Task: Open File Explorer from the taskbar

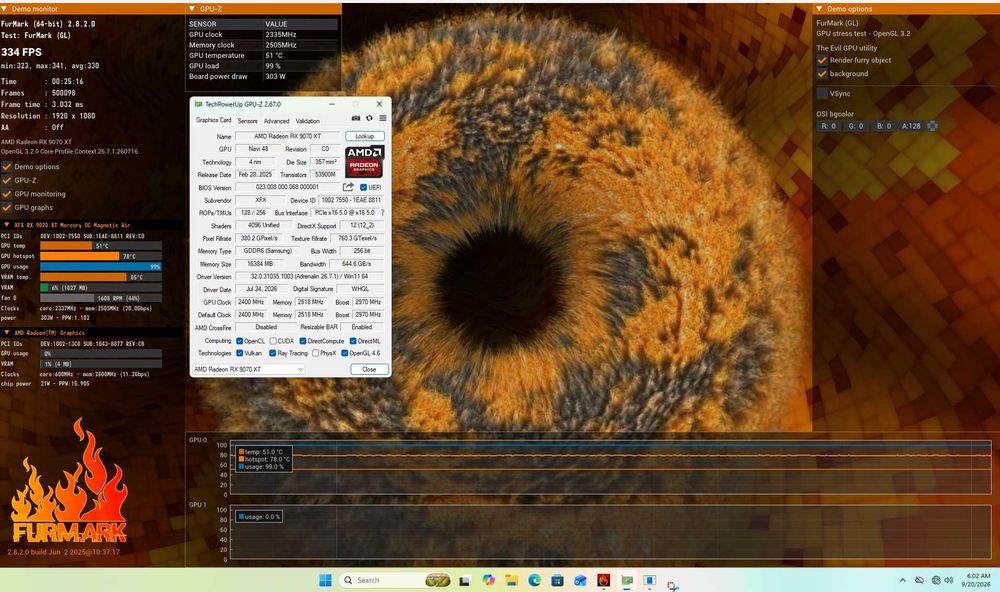Action: (511, 580)
